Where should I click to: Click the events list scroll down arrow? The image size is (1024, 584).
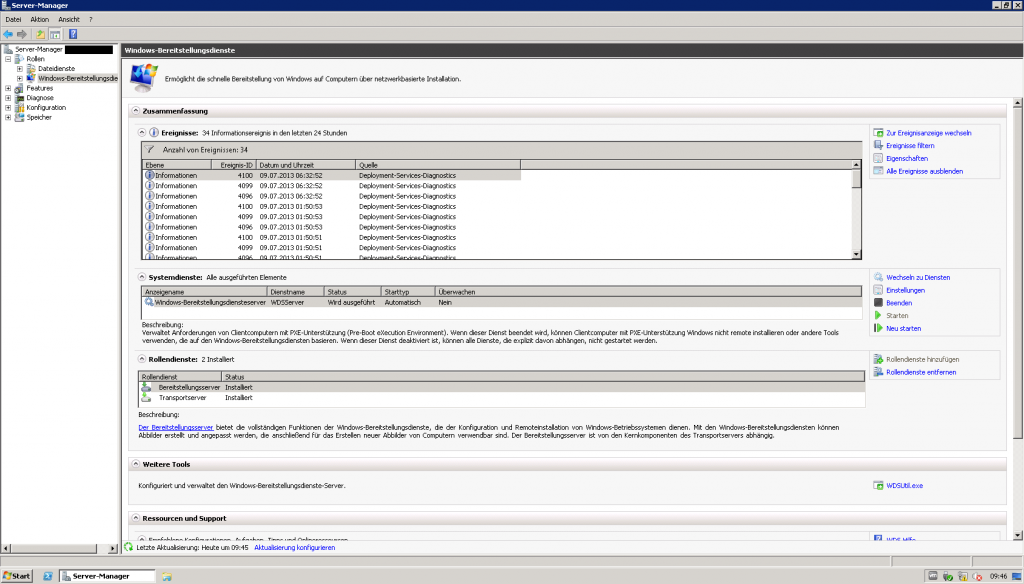[856, 254]
